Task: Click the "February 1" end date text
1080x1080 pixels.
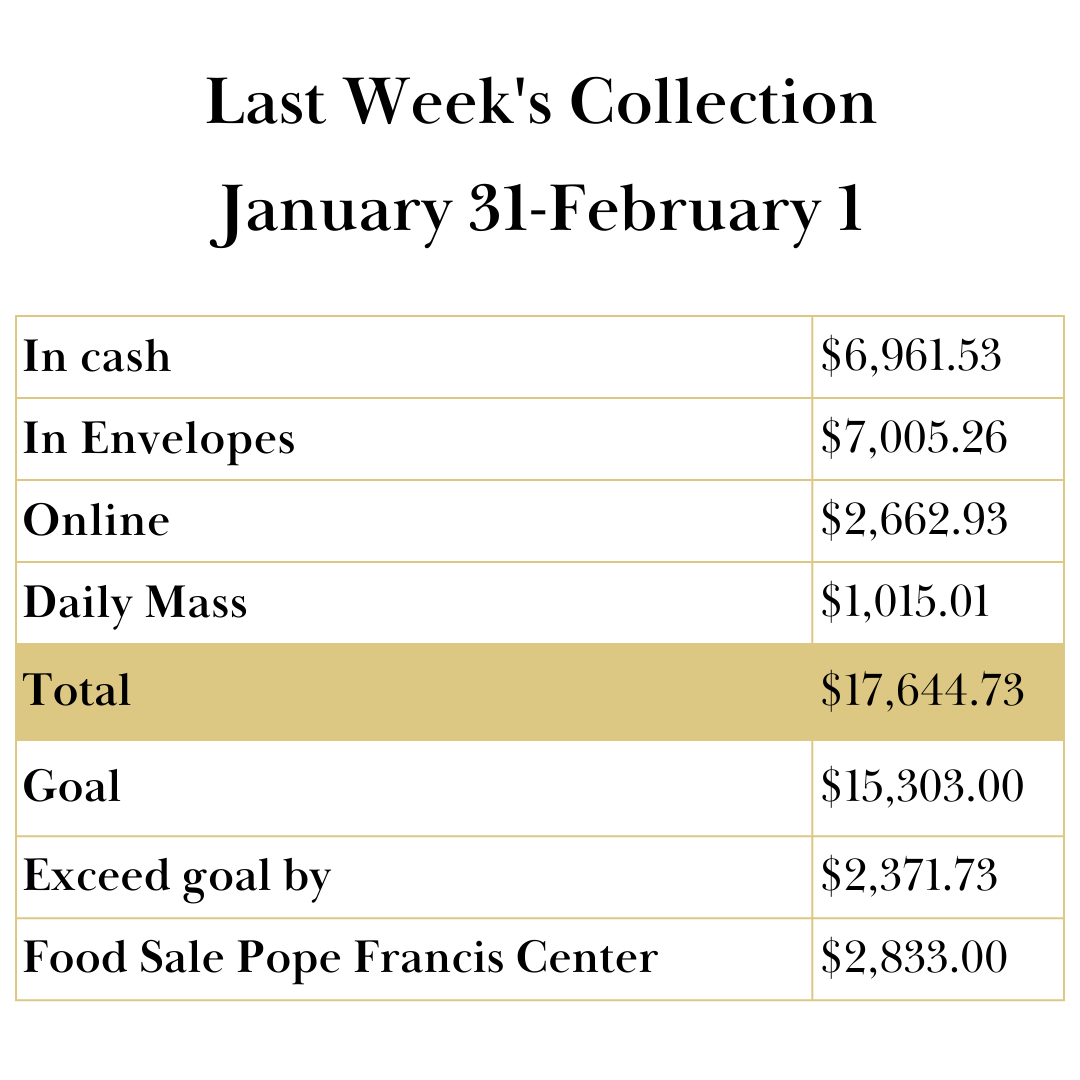Action: click(x=704, y=211)
